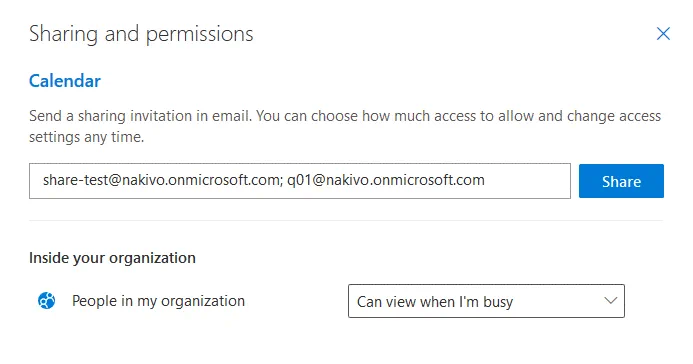Click the word 'Sharing' in the dialog title
The width and height of the screenshot is (693, 364).
pyautogui.click(x=63, y=34)
